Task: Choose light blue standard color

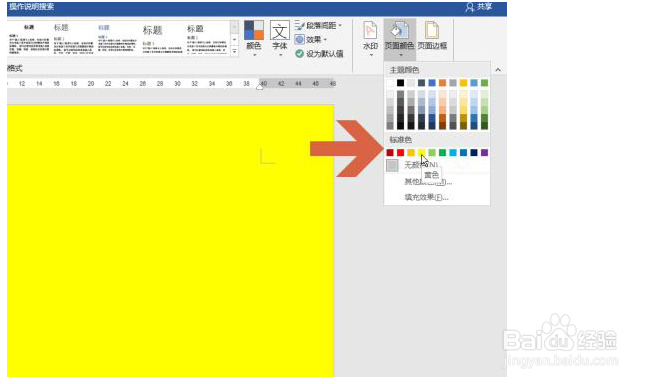Action: [x=453, y=153]
